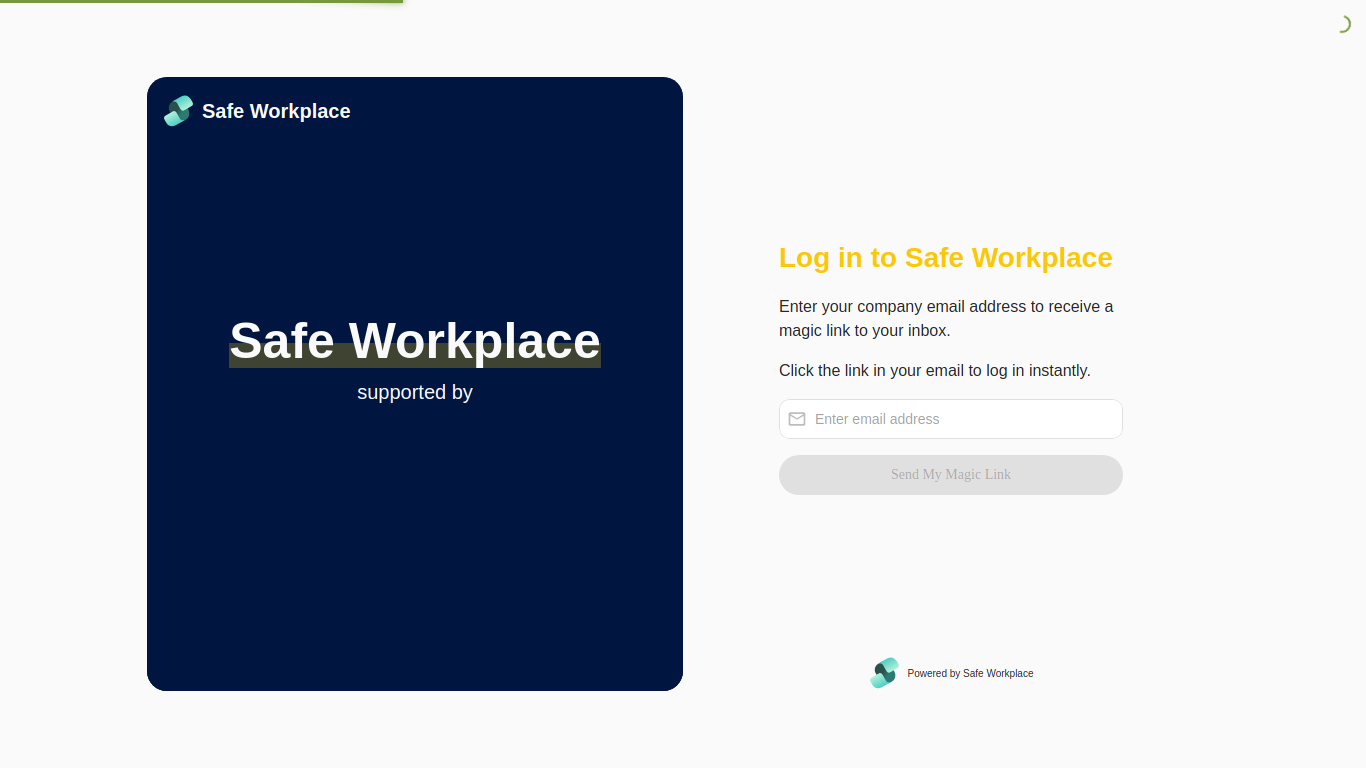Click the Powered by Safe Workplace text

[x=970, y=674]
